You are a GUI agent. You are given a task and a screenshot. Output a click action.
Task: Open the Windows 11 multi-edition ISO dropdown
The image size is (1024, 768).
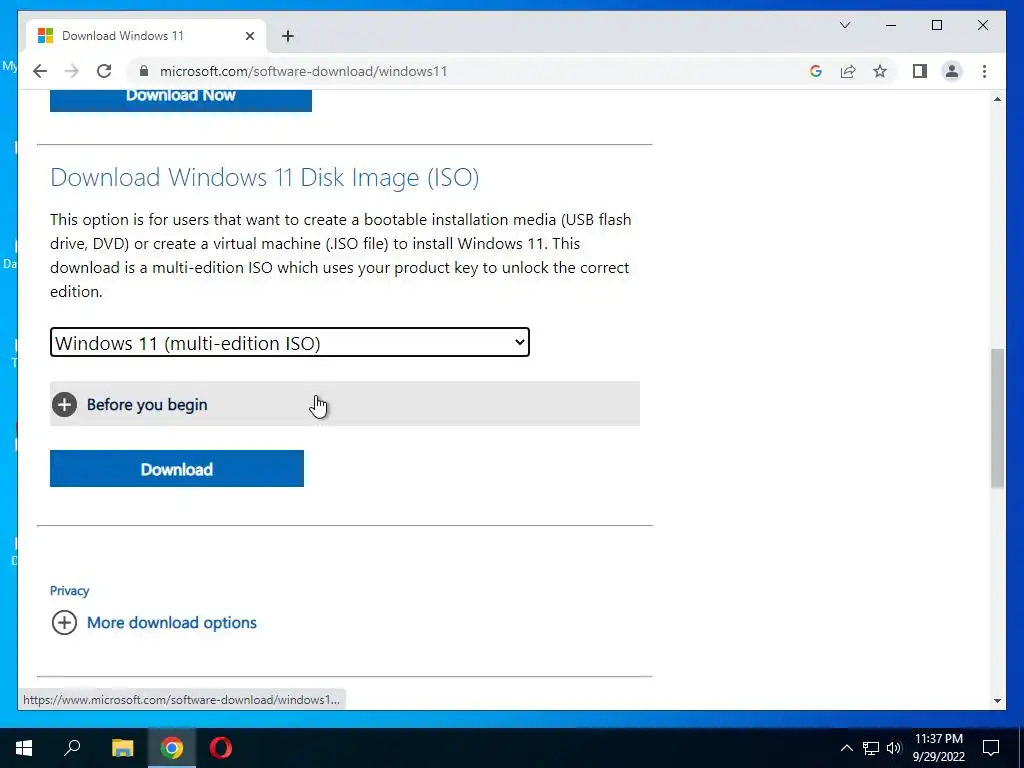pos(290,342)
